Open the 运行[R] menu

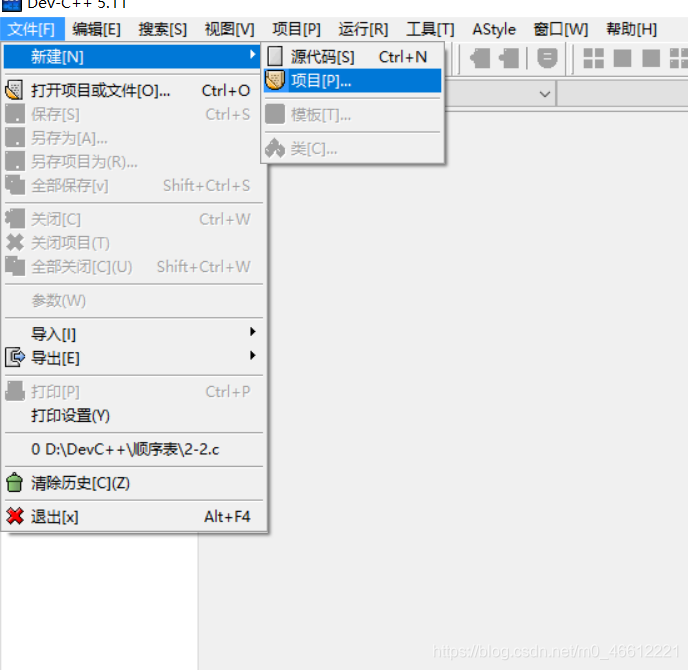pyautogui.click(x=363, y=29)
